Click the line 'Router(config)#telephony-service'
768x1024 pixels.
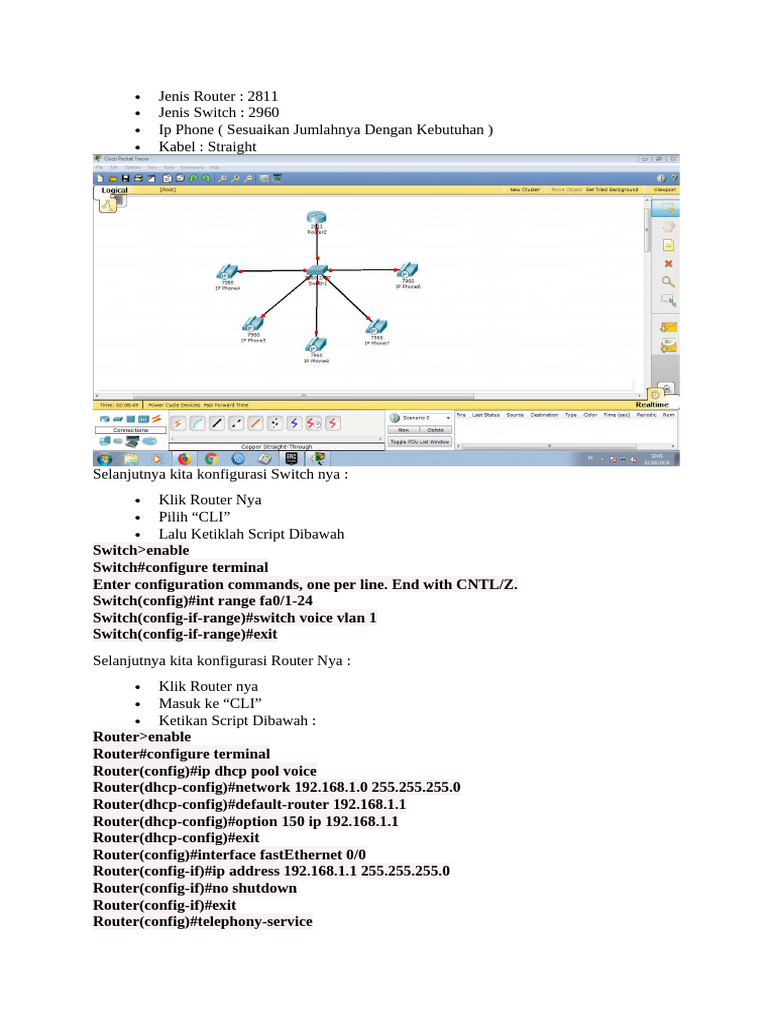[202, 921]
